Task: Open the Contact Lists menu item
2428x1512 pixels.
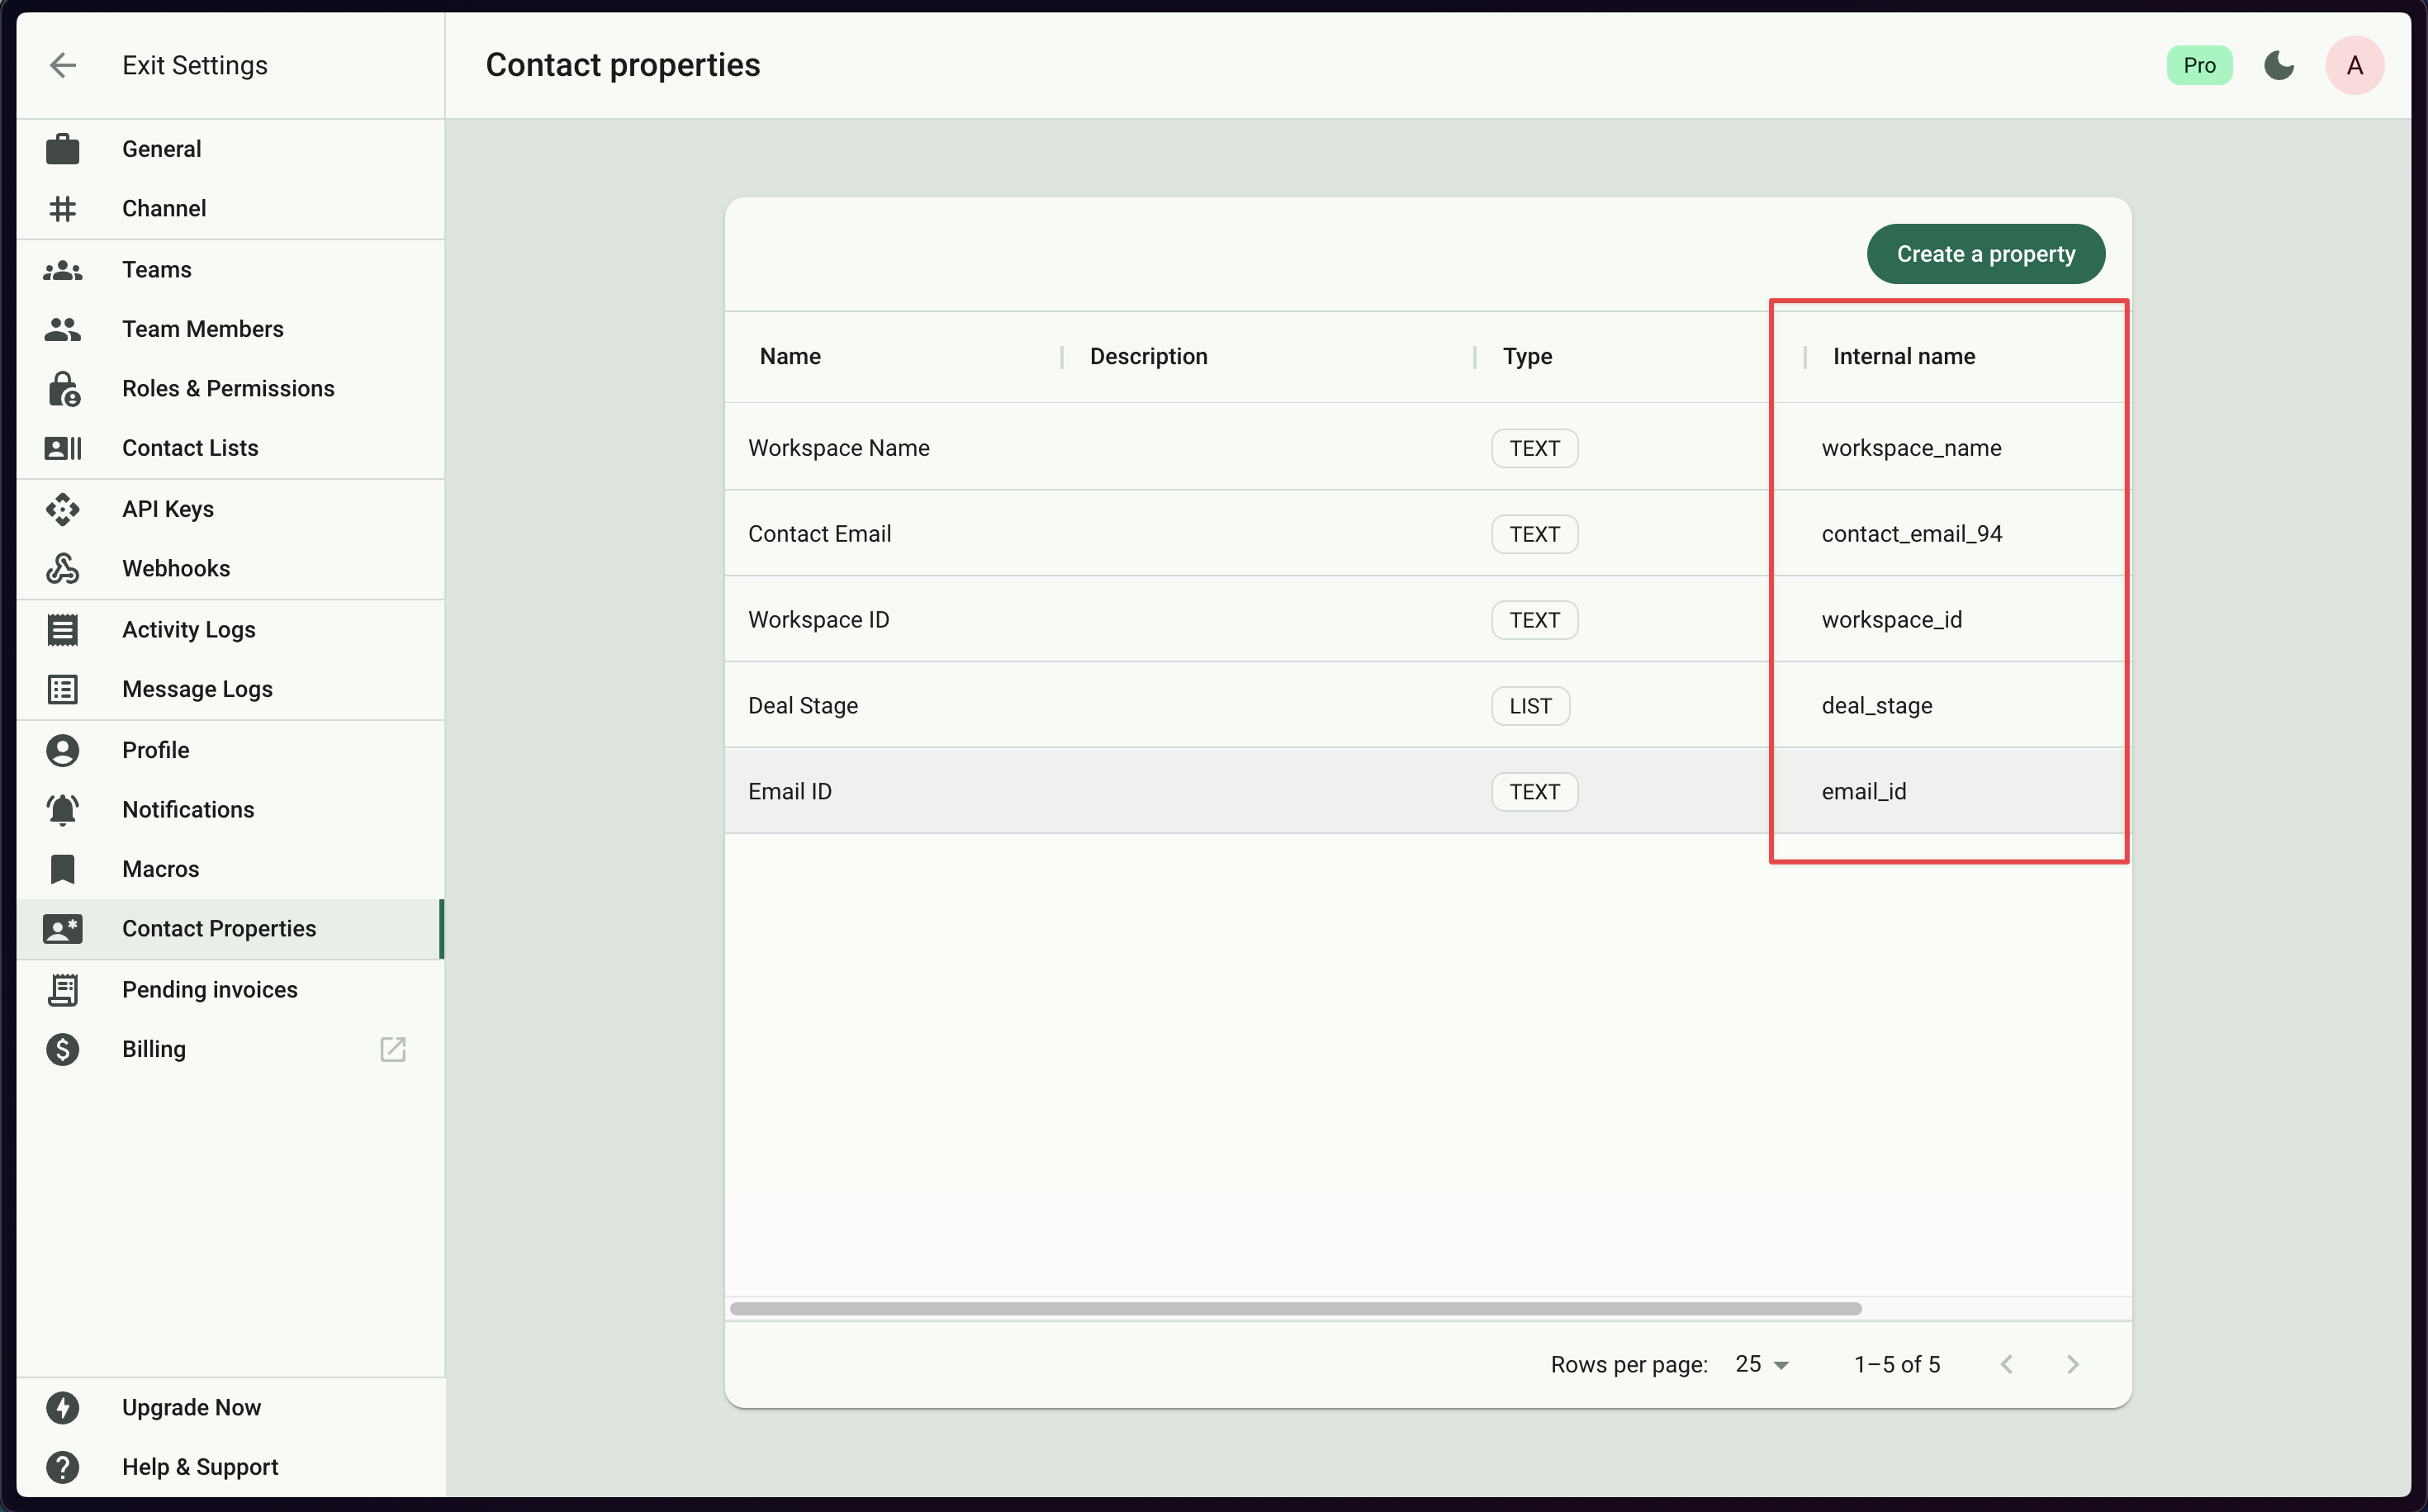Action: click(x=190, y=448)
